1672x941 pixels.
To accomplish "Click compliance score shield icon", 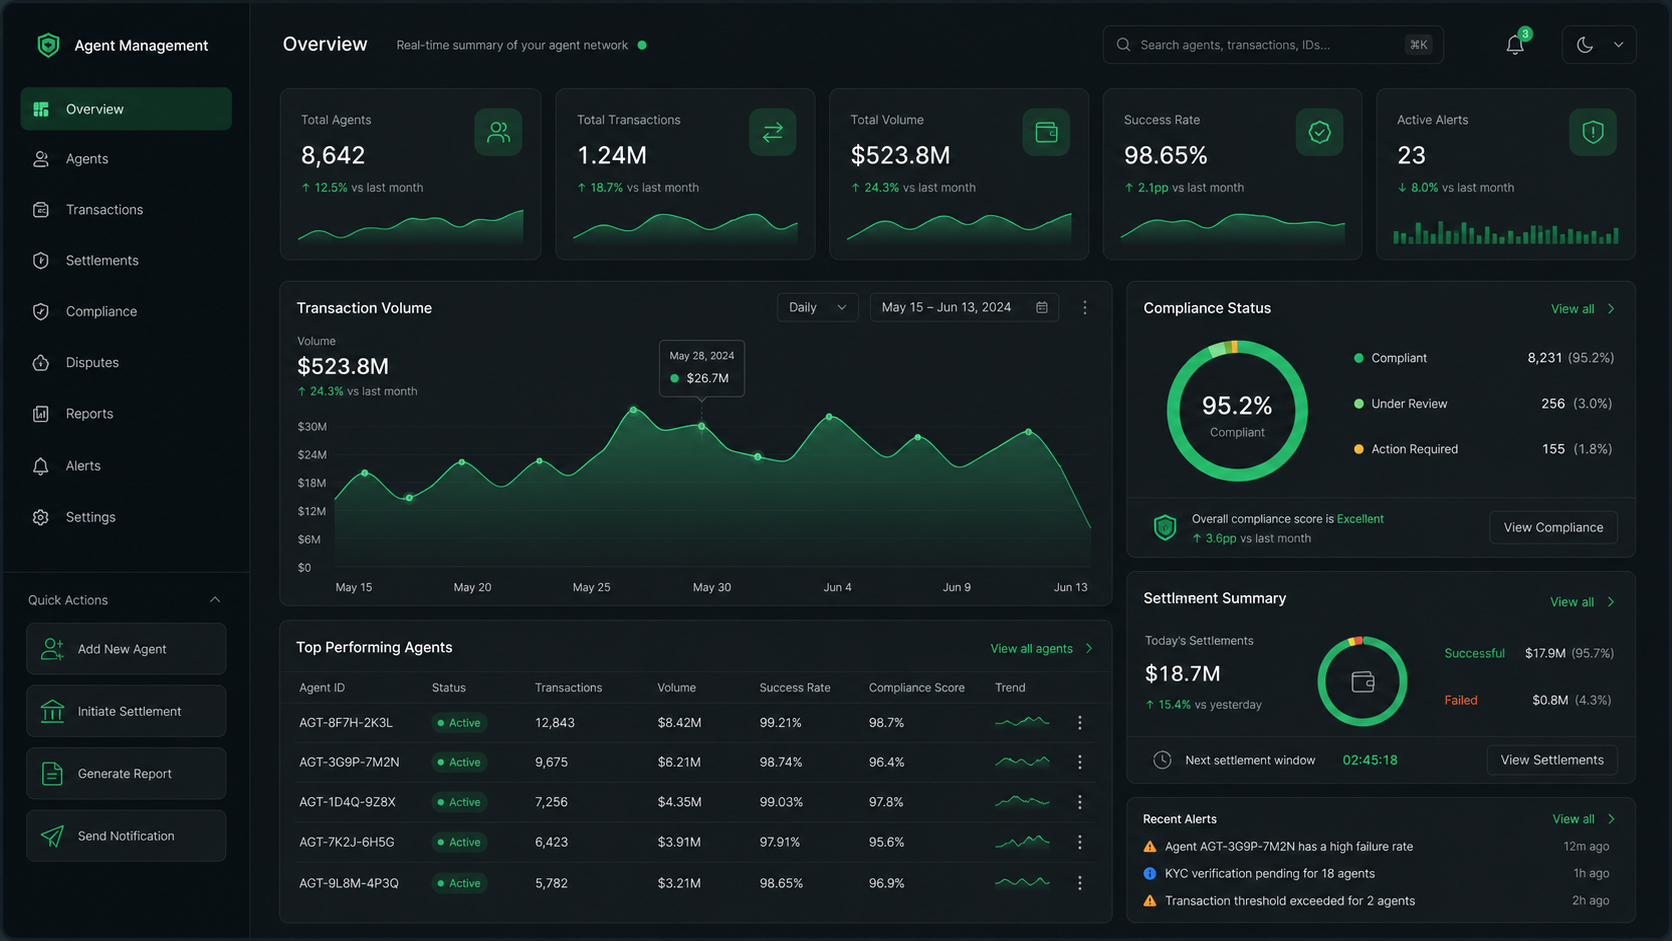I will click(x=1165, y=527).
